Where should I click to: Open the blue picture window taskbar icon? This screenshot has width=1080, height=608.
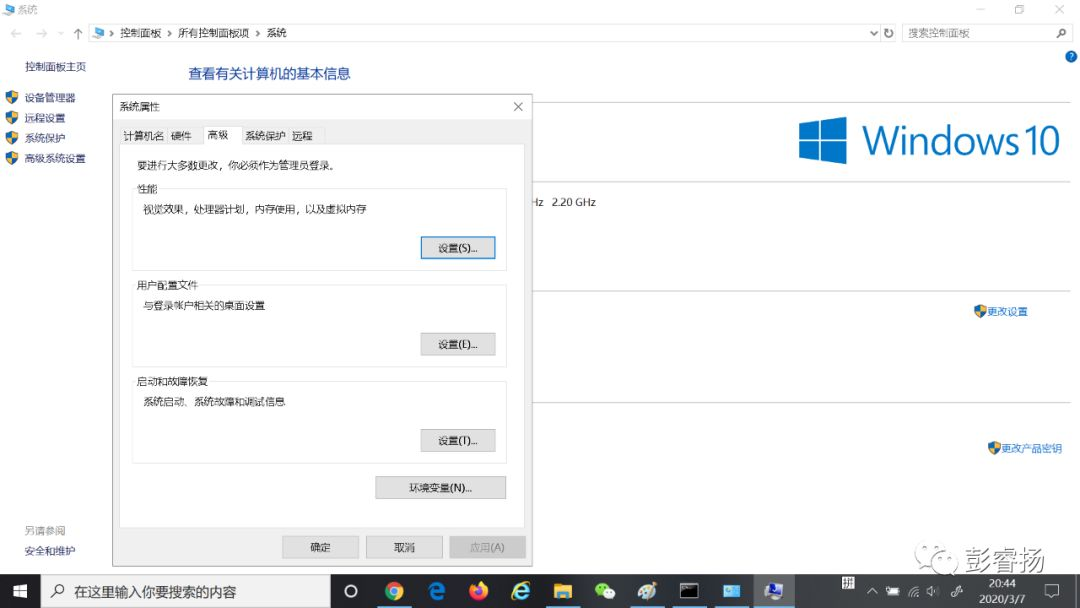click(731, 591)
